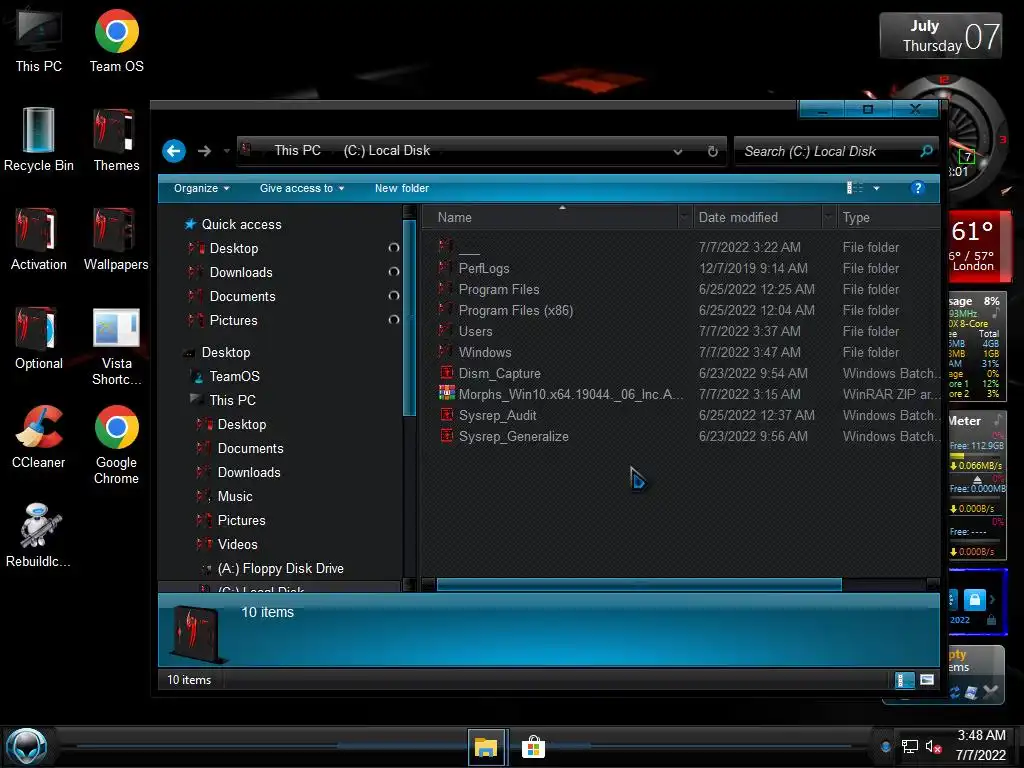Select TeamOS in navigation pane
The height and width of the screenshot is (768, 1024).
pyautogui.click(x=226, y=376)
